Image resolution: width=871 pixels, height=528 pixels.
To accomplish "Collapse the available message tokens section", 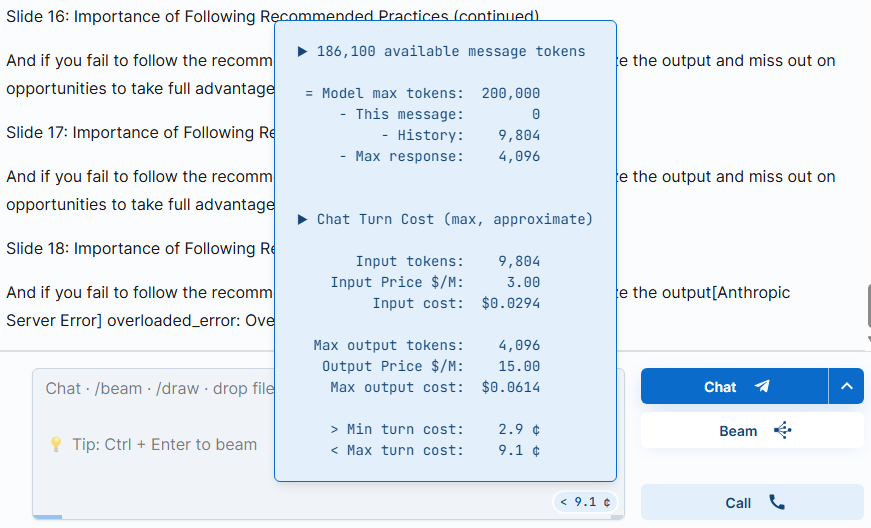I will click(303, 51).
